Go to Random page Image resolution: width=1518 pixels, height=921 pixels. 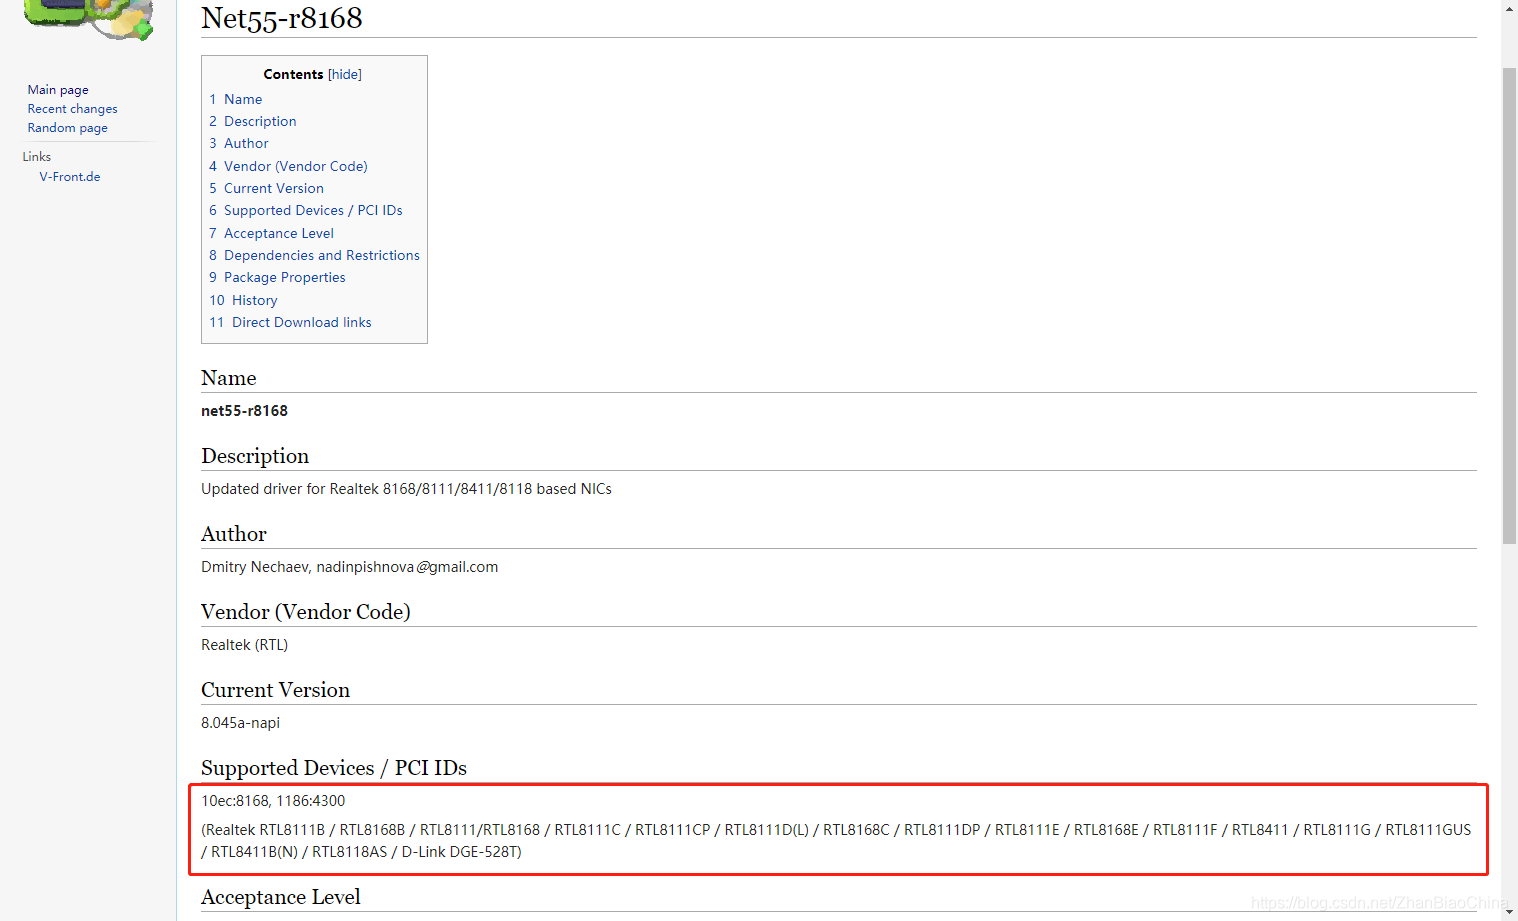tap(67, 128)
